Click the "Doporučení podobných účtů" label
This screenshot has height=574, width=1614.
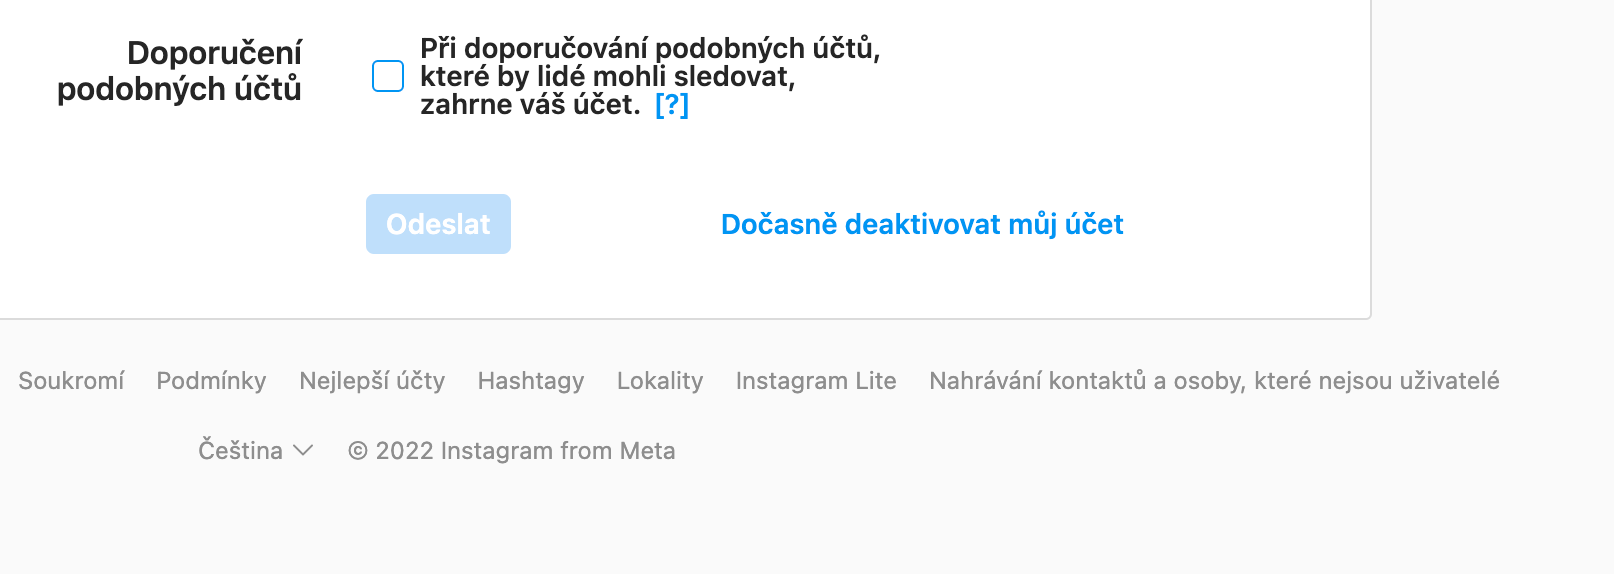tap(180, 71)
